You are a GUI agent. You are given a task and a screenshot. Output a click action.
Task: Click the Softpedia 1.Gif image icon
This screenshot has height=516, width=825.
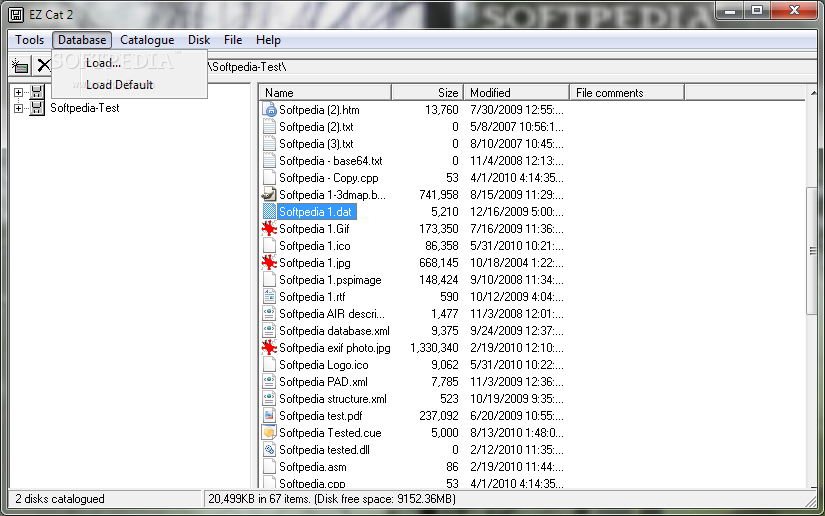tap(269, 229)
